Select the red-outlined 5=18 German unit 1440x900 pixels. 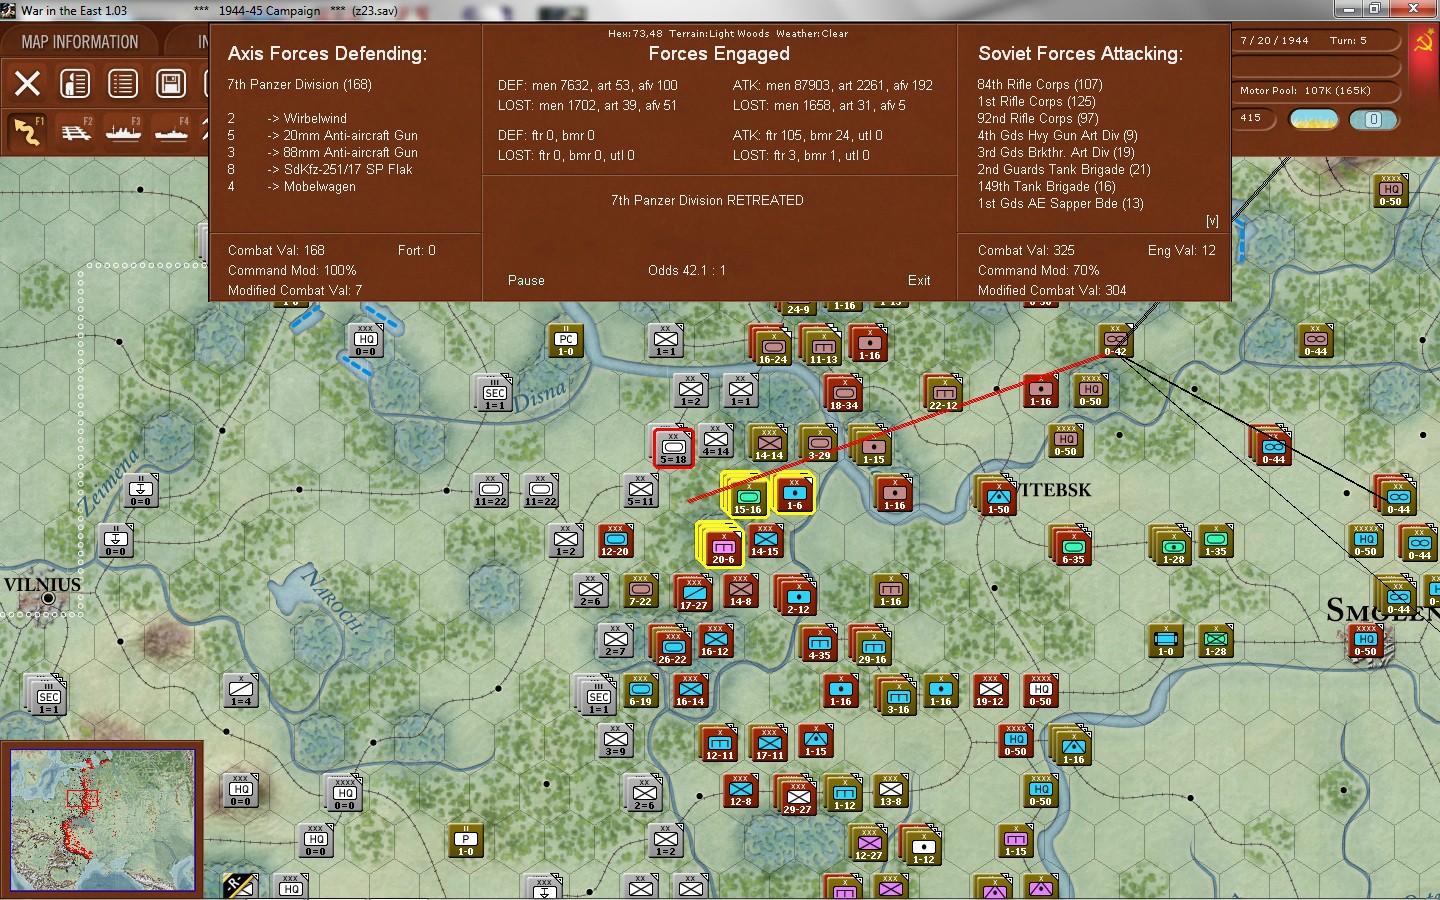pos(673,447)
